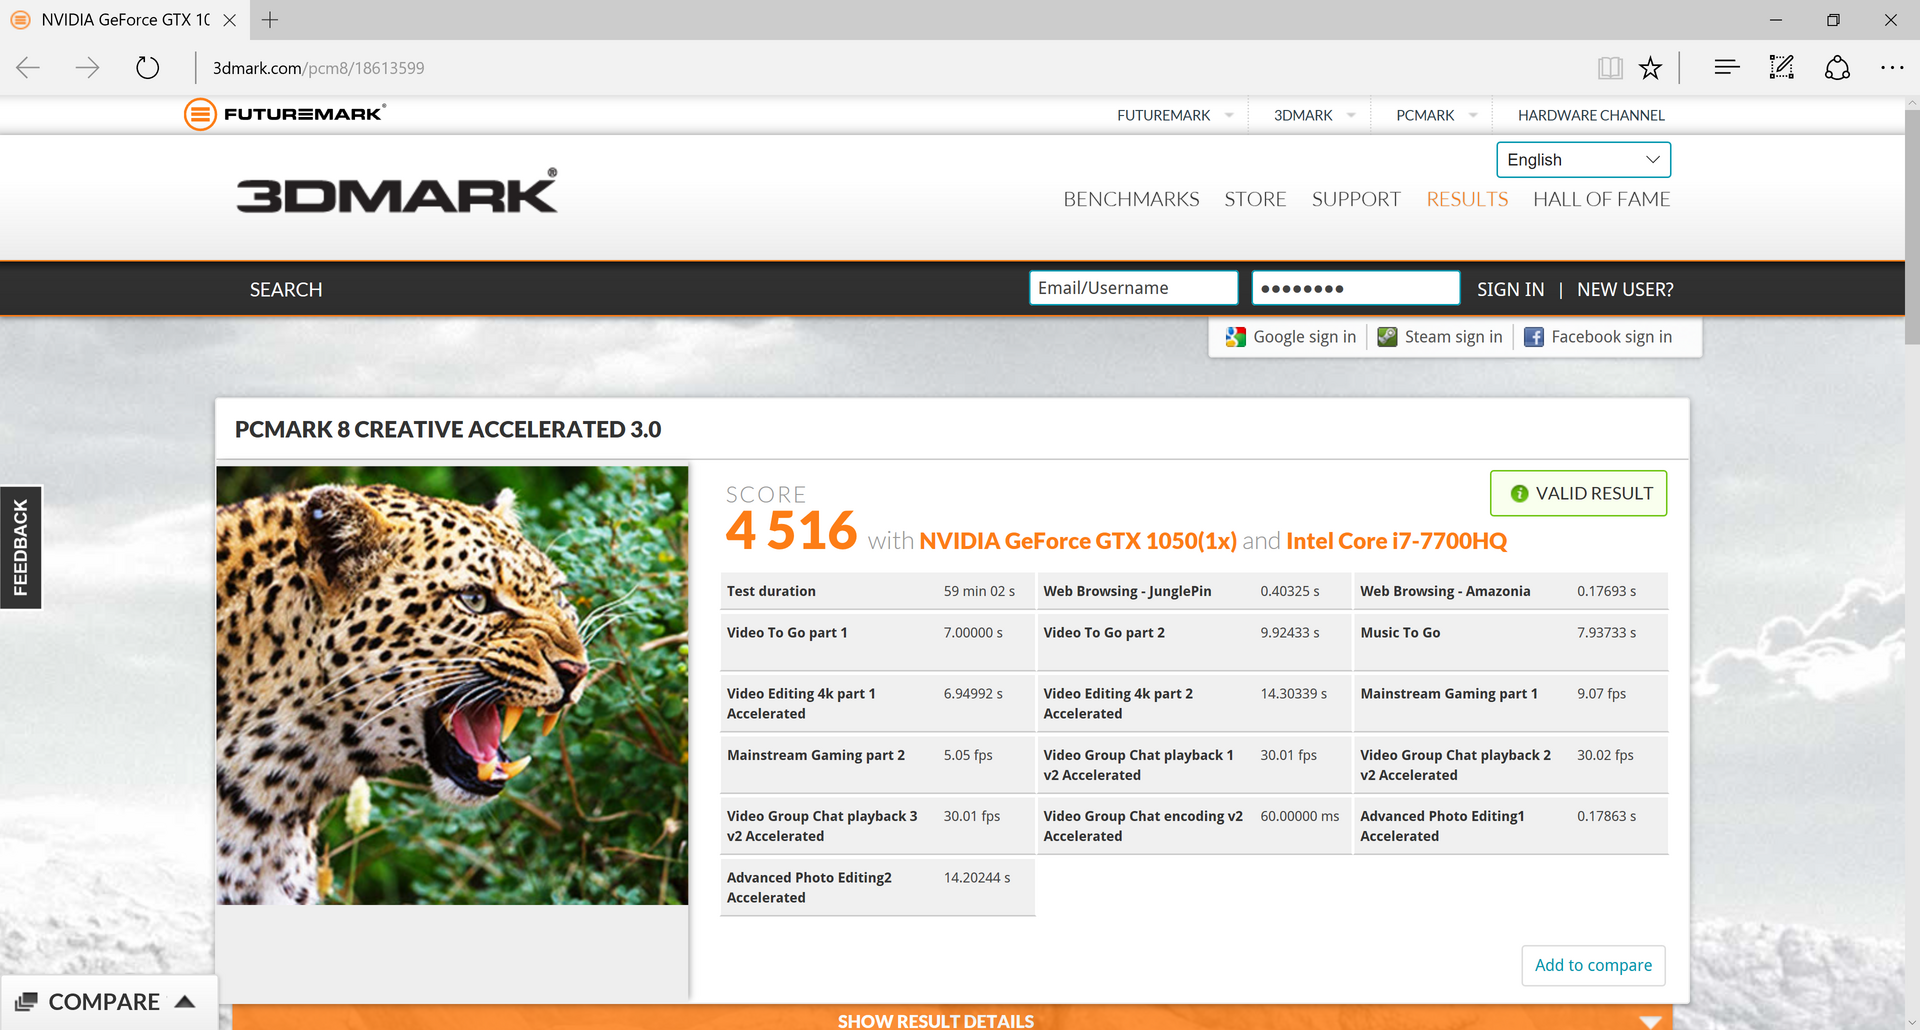Image resolution: width=1920 pixels, height=1030 pixels.
Task: Make a web note pen icon
Action: tap(1781, 68)
